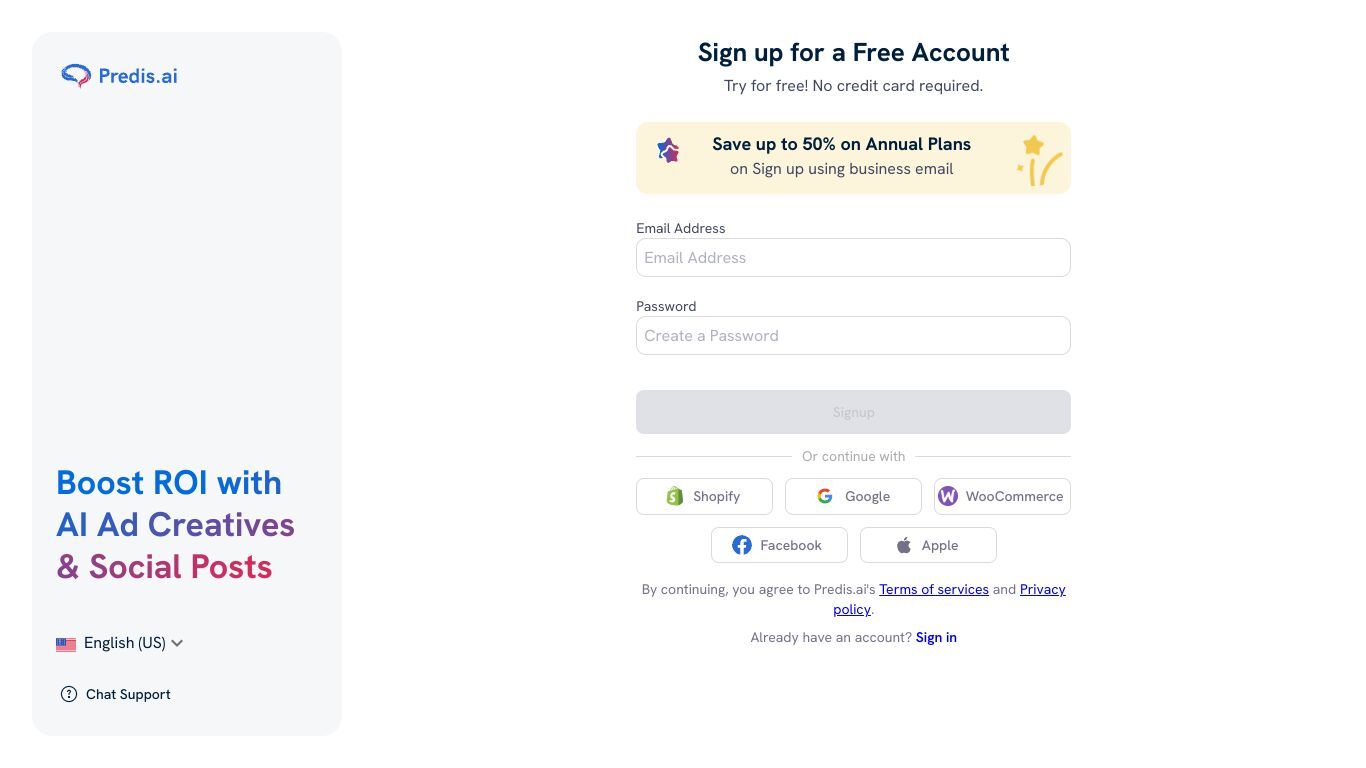Continue with the WooCommerce button
This screenshot has height=768, width=1366.
click(x=1002, y=496)
